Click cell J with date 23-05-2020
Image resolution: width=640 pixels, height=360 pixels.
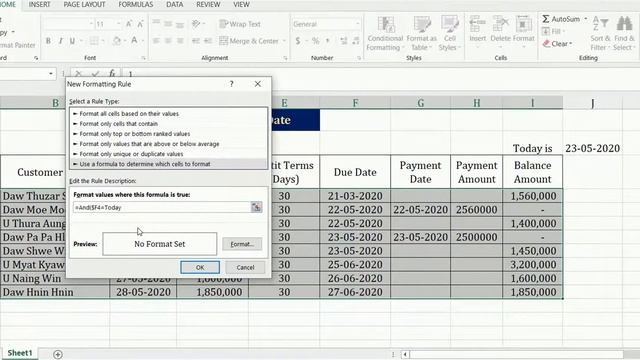click(x=593, y=149)
